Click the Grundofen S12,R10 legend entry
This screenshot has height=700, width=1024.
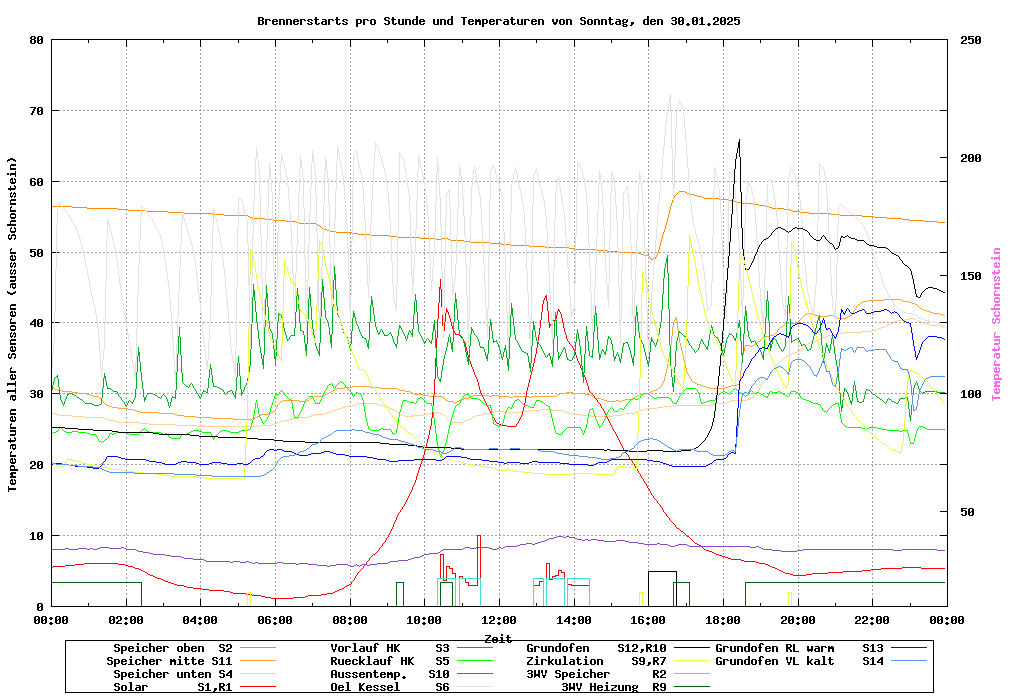tap(596, 648)
